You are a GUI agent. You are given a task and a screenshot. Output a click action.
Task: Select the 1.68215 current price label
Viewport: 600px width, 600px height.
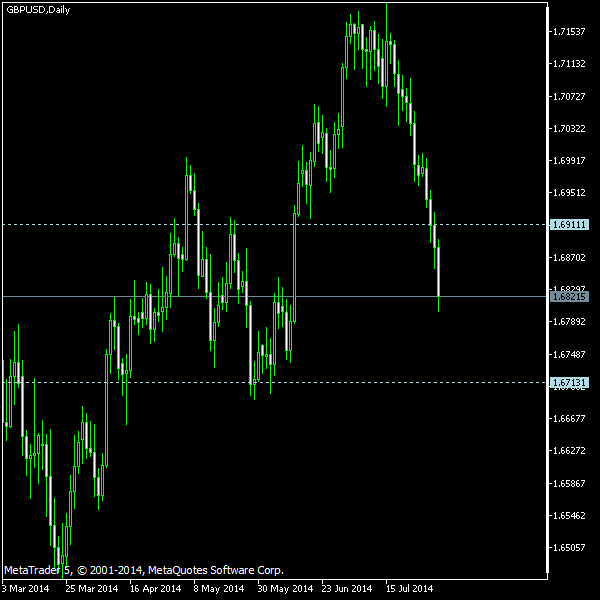pos(569,297)
